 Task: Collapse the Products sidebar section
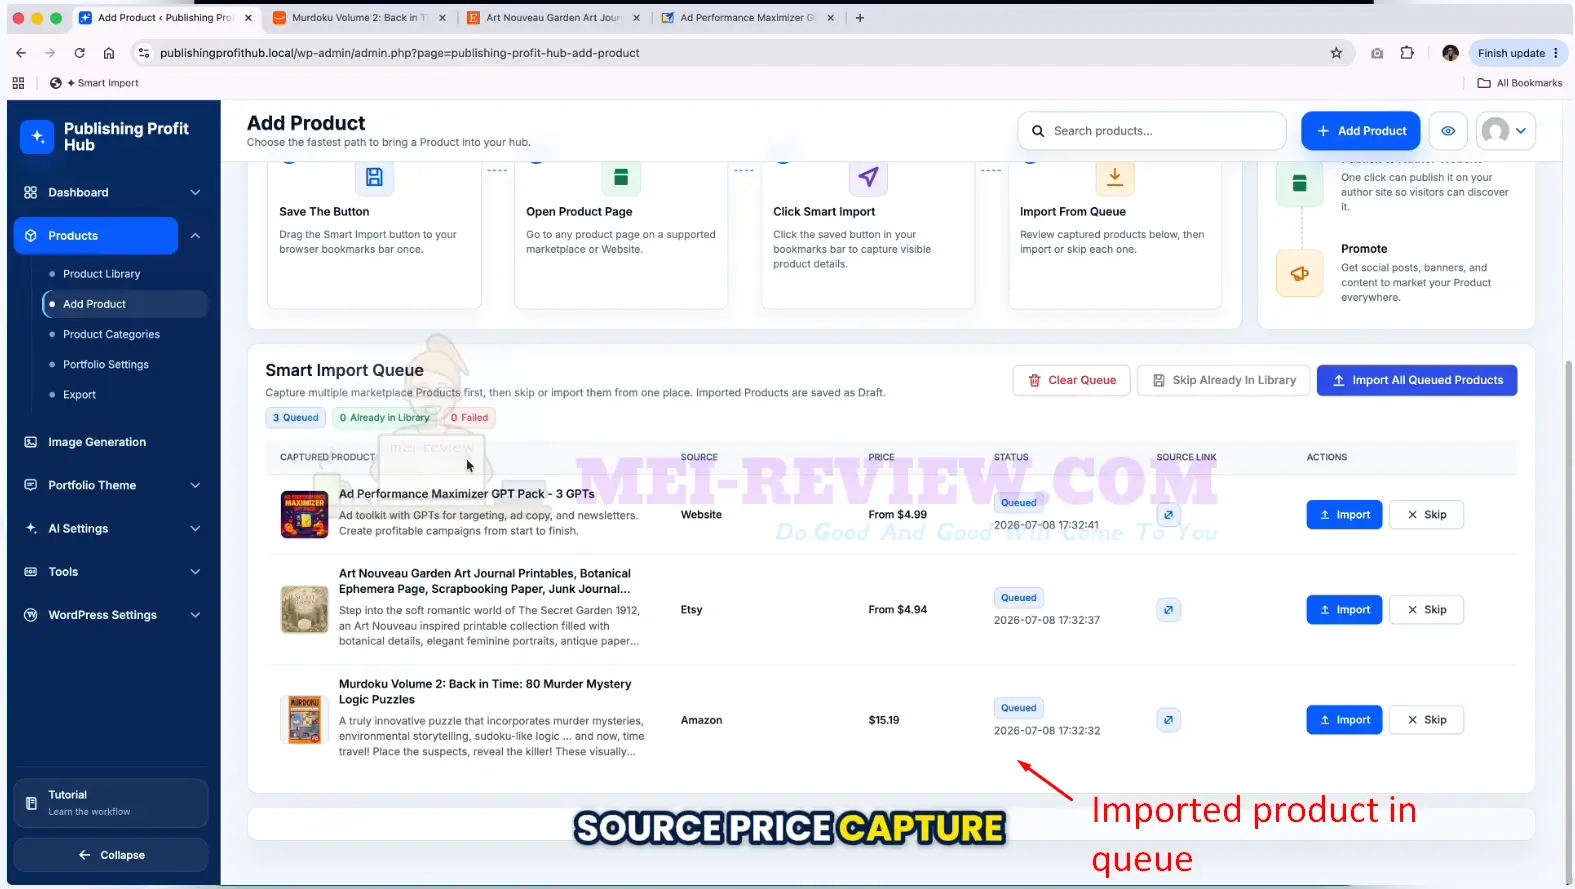click(x=195, y=236)
